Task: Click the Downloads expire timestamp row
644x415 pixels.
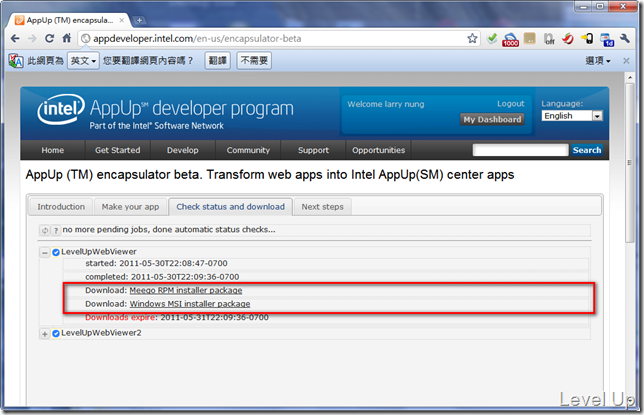Action: [x=326, y=318]
